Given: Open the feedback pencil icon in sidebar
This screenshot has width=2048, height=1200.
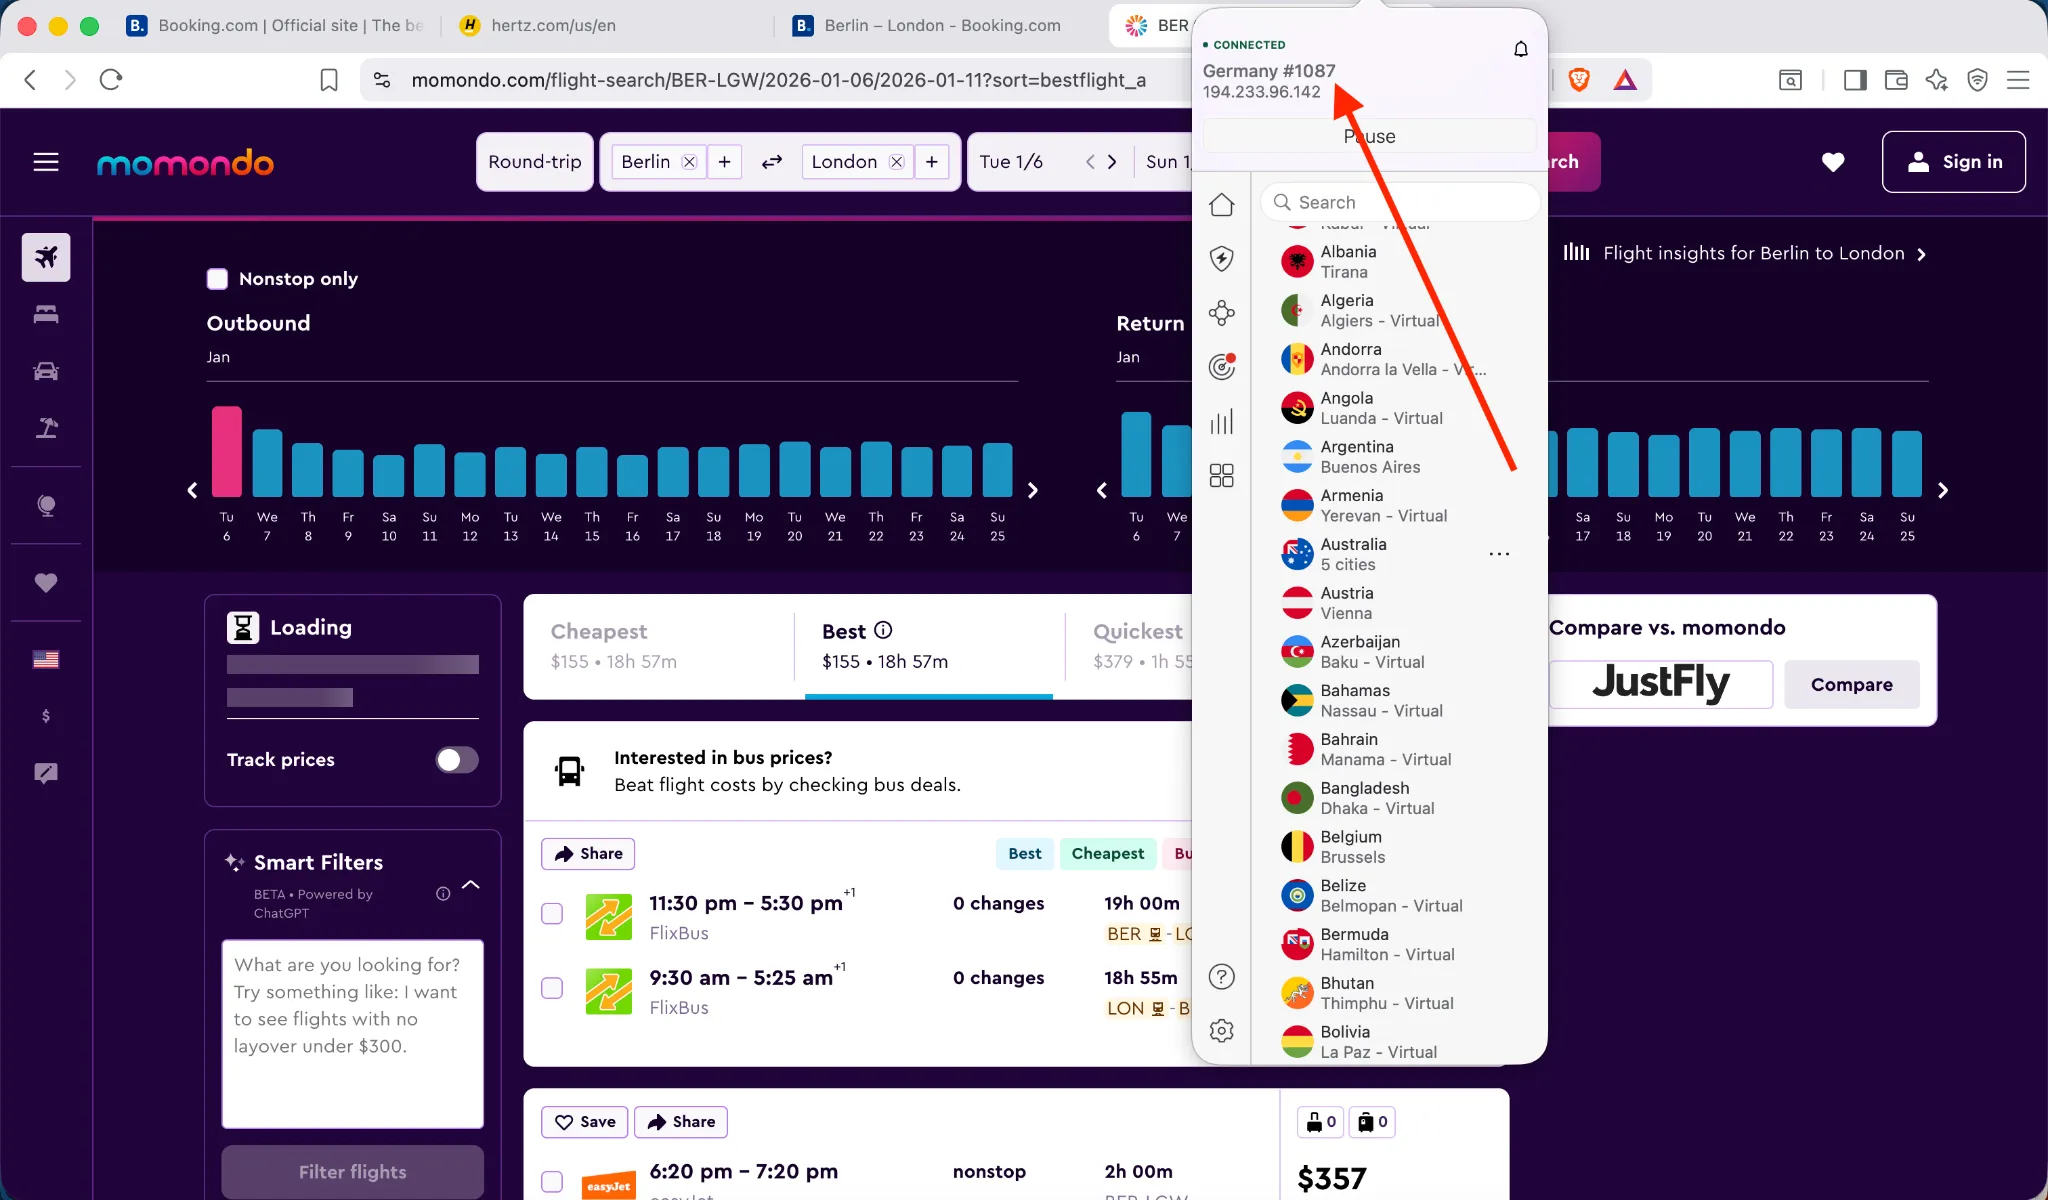Looking at the screenshot, I should (x=45, y=771).
